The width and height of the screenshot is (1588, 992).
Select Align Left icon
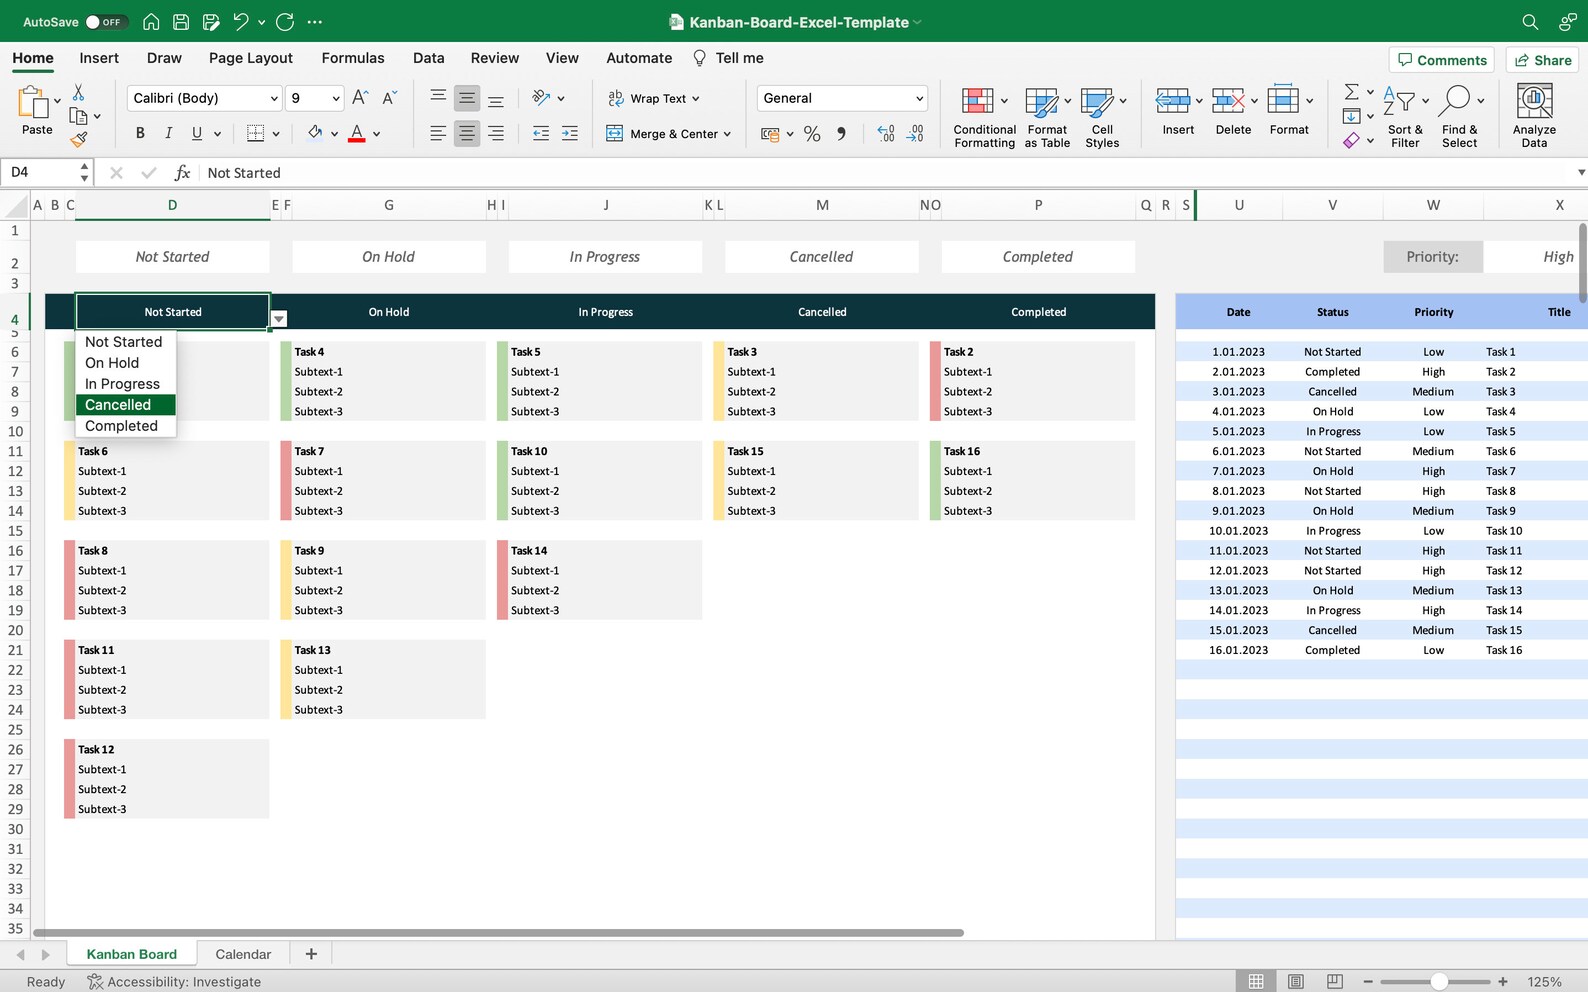coord(438,133)
